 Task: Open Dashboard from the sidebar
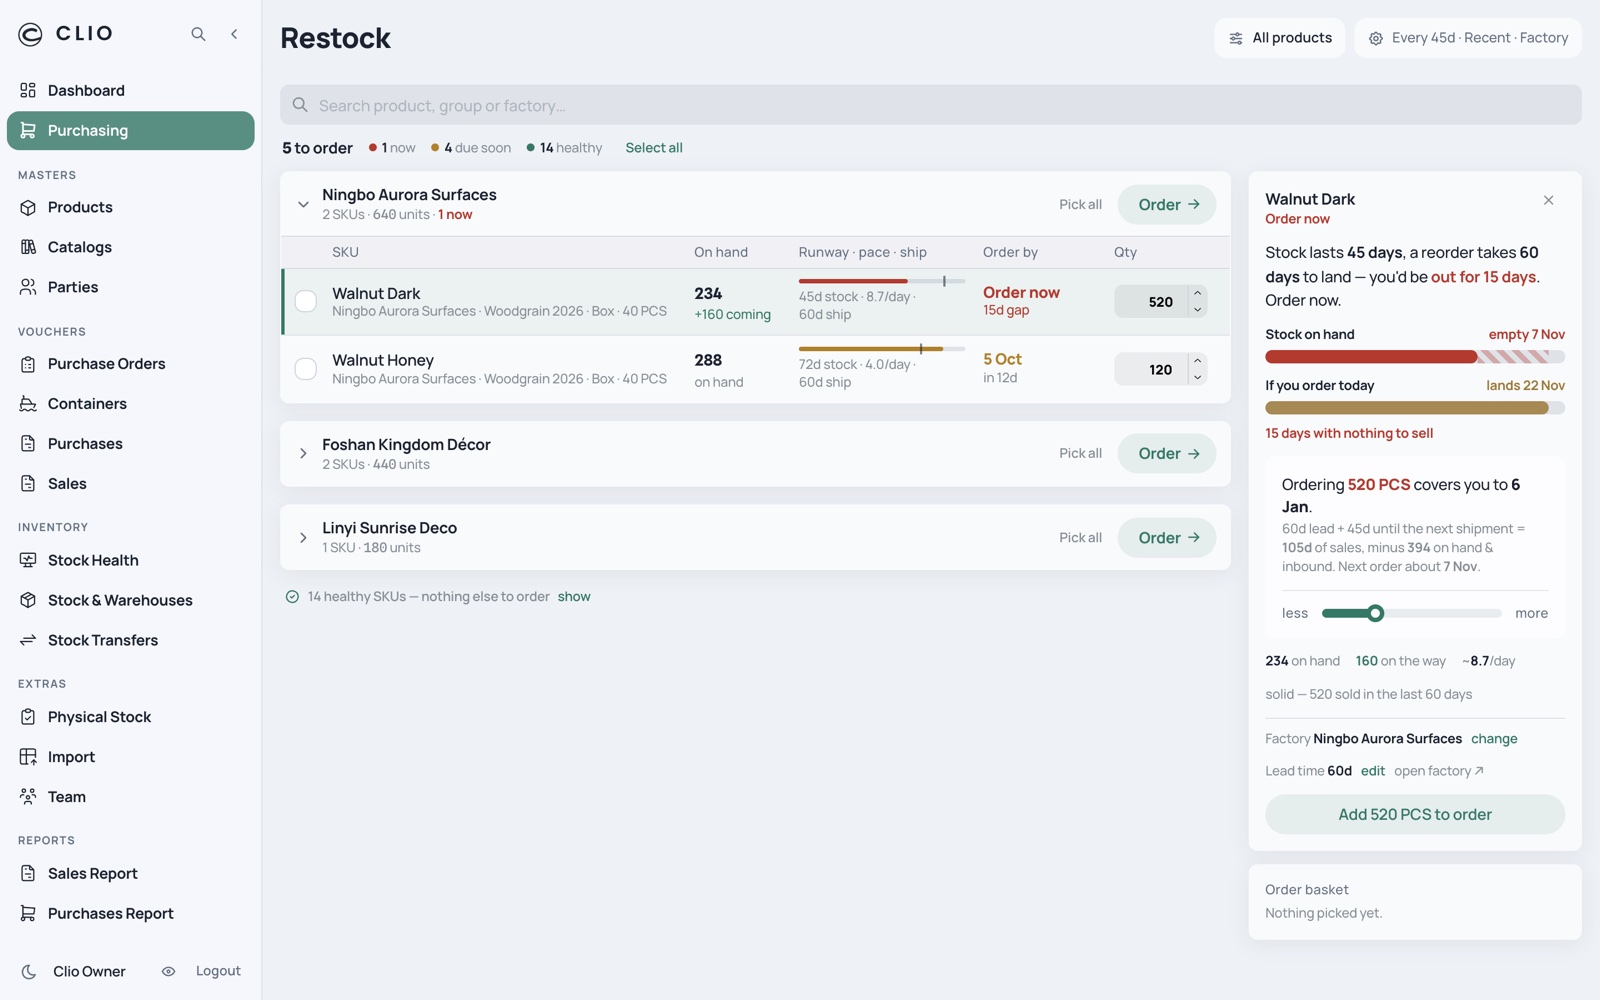click(x=130, y=90)
